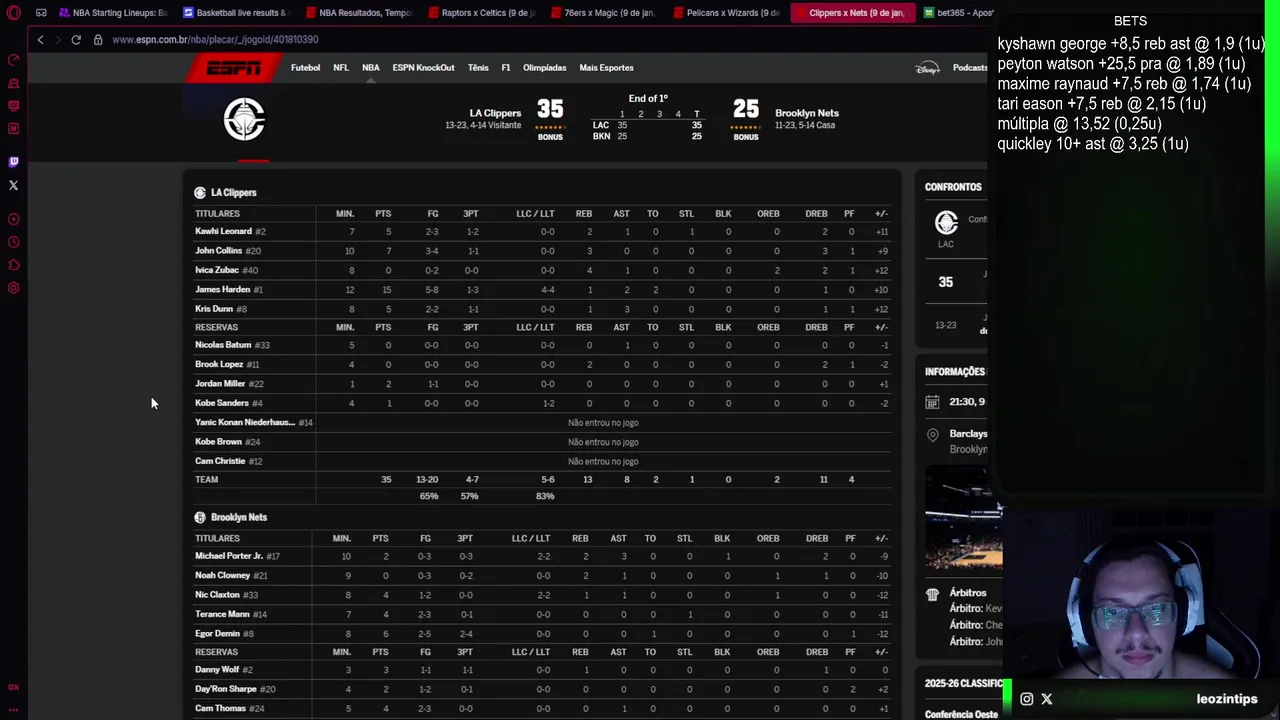Viewport: 1280px width, 720px height.
Task: Open Day'Ron Sharpe player link
Action: 226,689
